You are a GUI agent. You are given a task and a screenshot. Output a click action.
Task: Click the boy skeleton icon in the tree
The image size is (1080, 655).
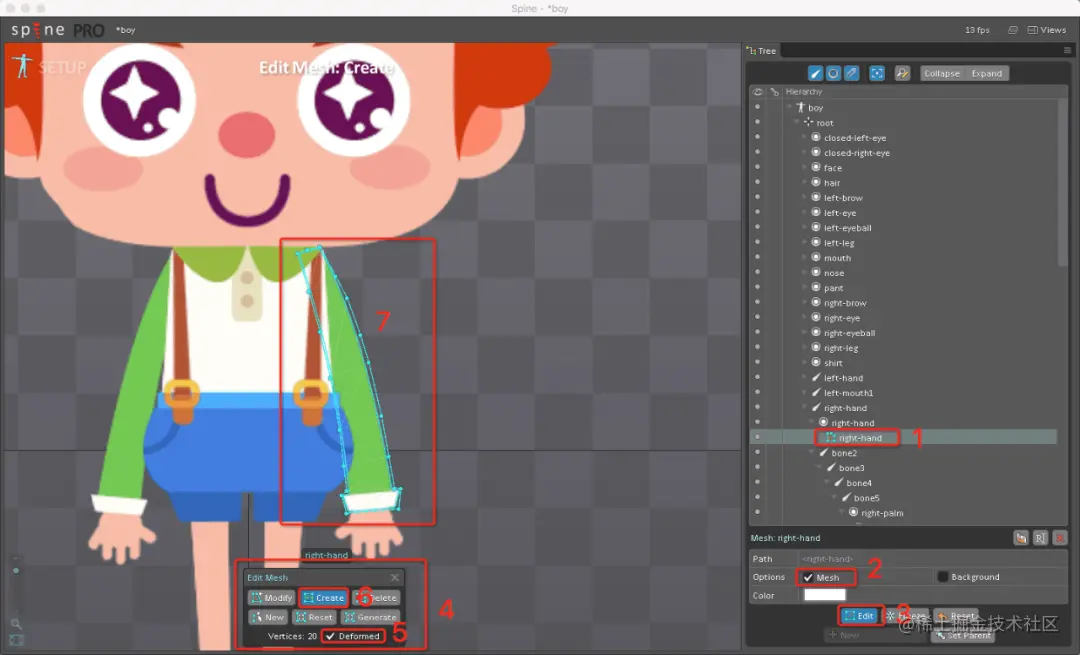pyautogui.click(x=800, y=107)
